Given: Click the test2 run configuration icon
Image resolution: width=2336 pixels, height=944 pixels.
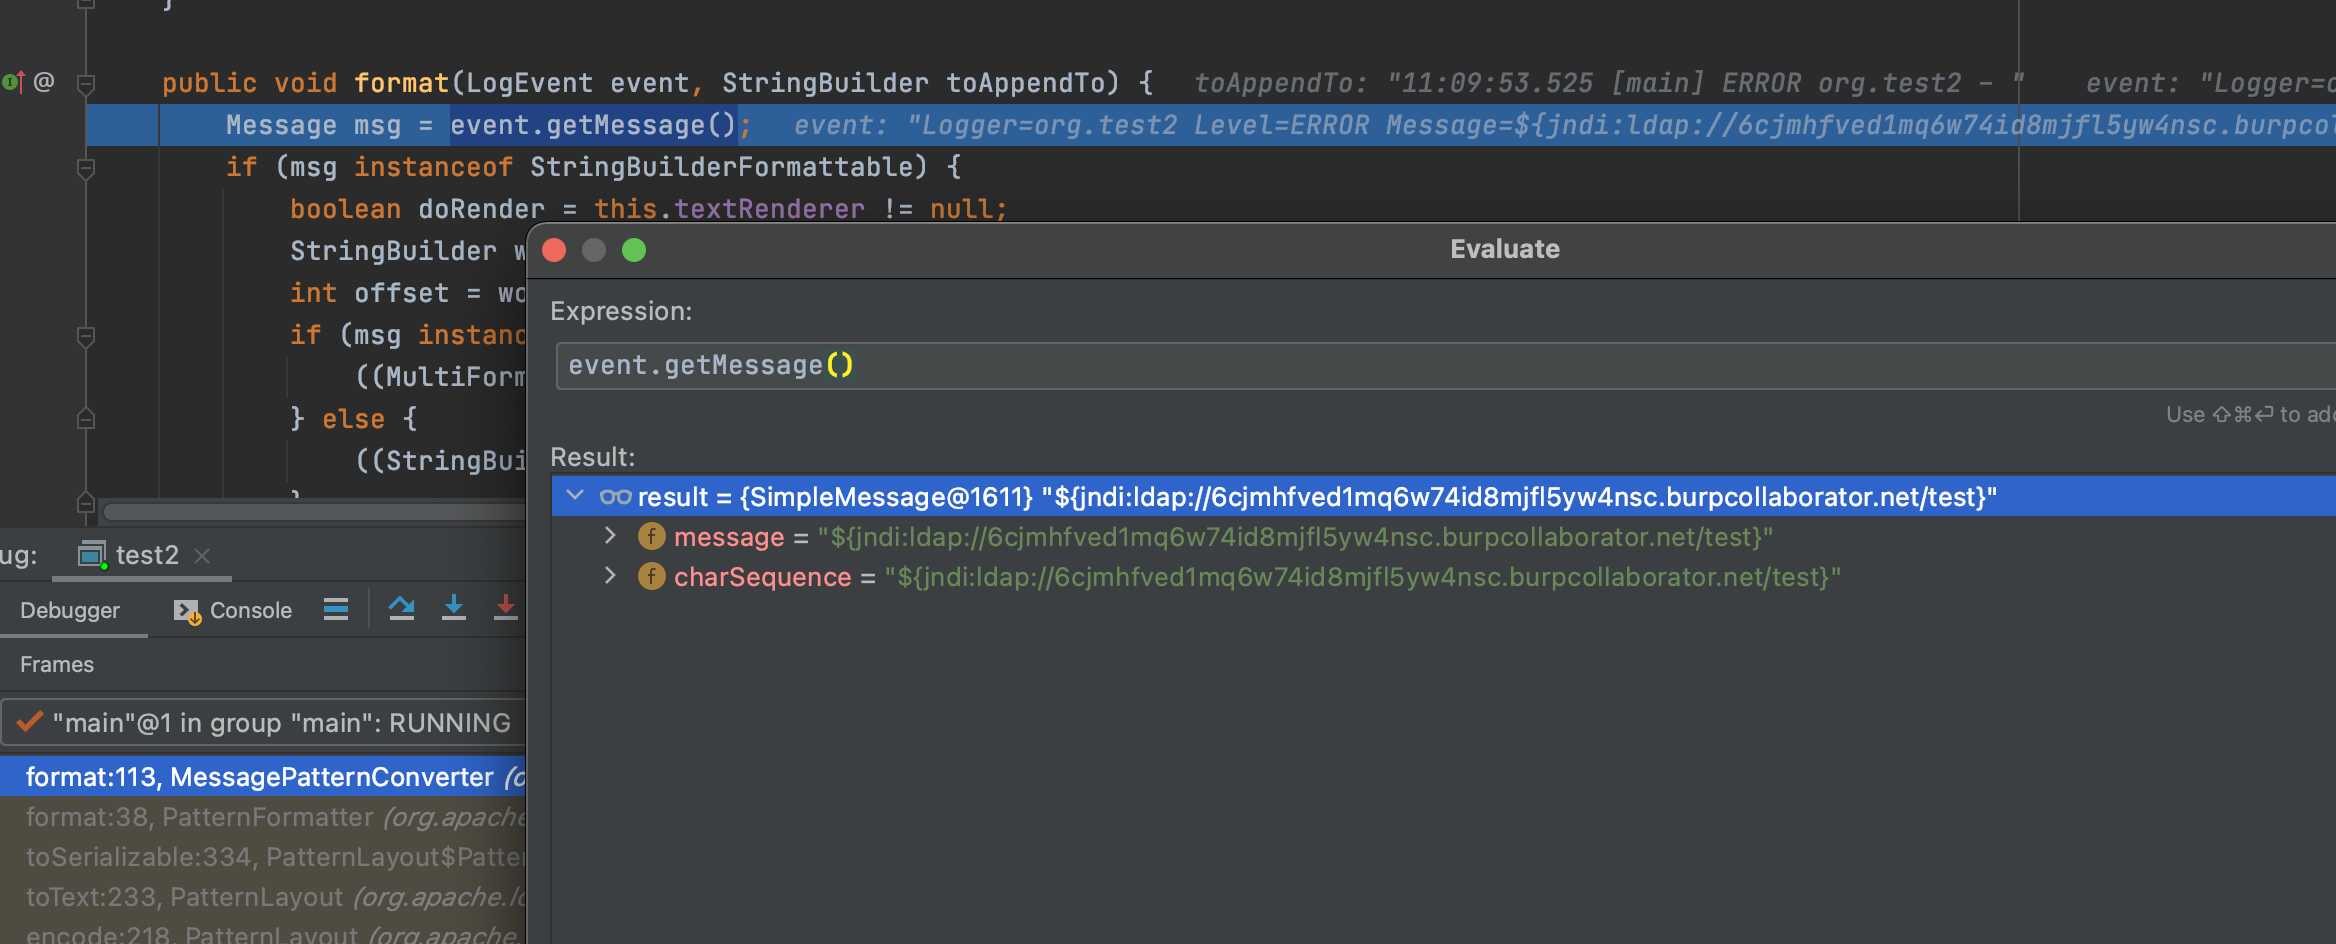Looking at the screenshot, I should click(x=93, y=555).
